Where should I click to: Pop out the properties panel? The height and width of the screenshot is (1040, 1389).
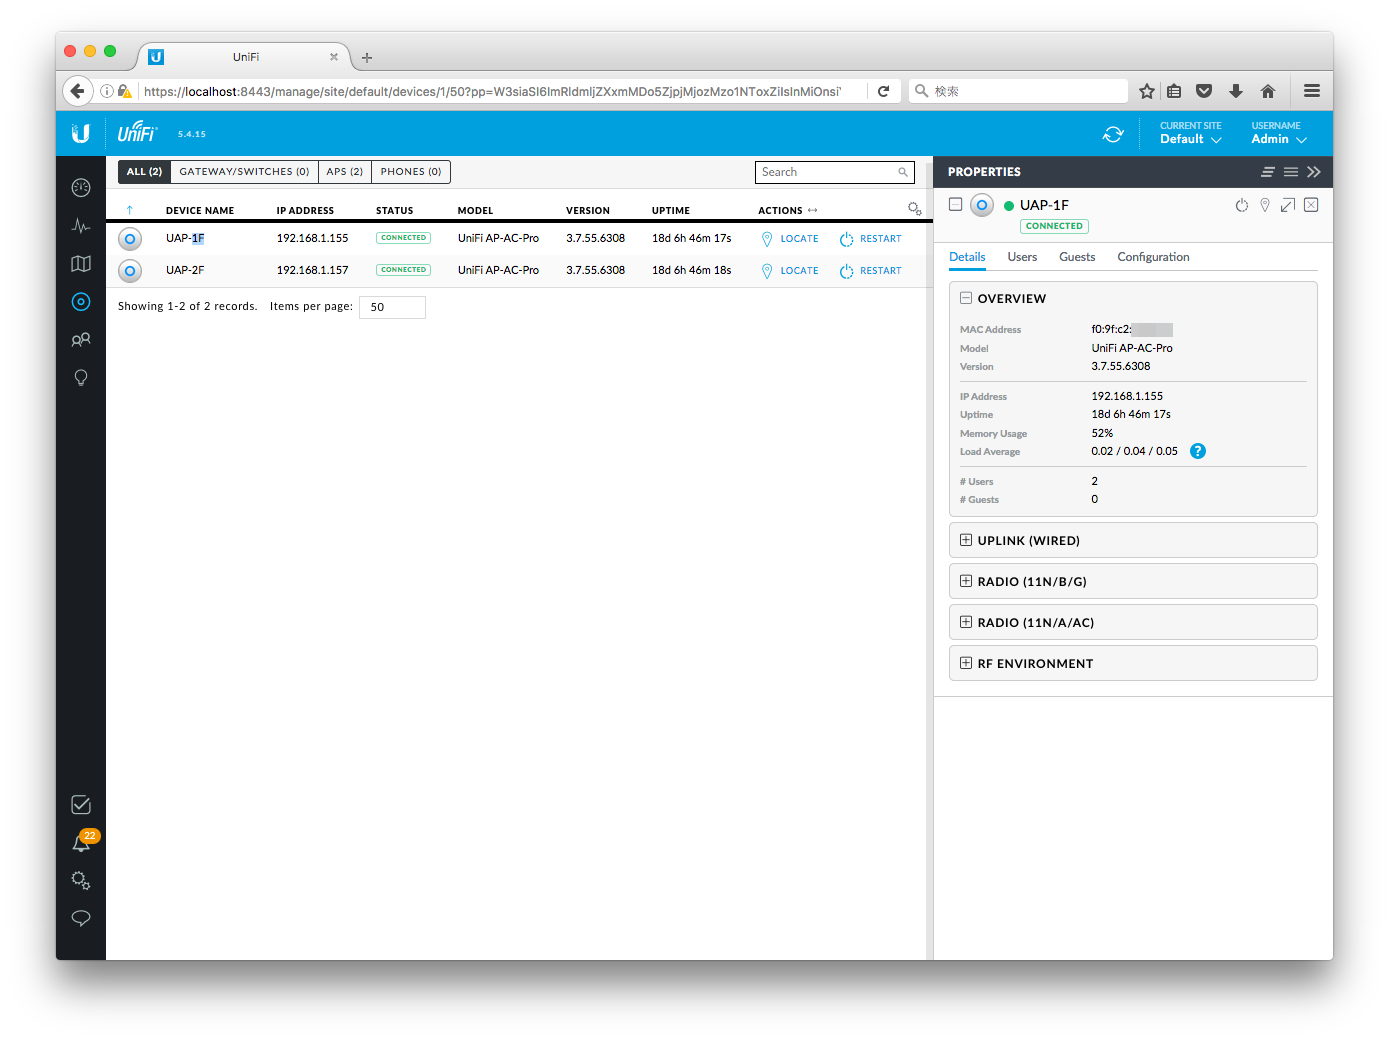(1288, 205)
